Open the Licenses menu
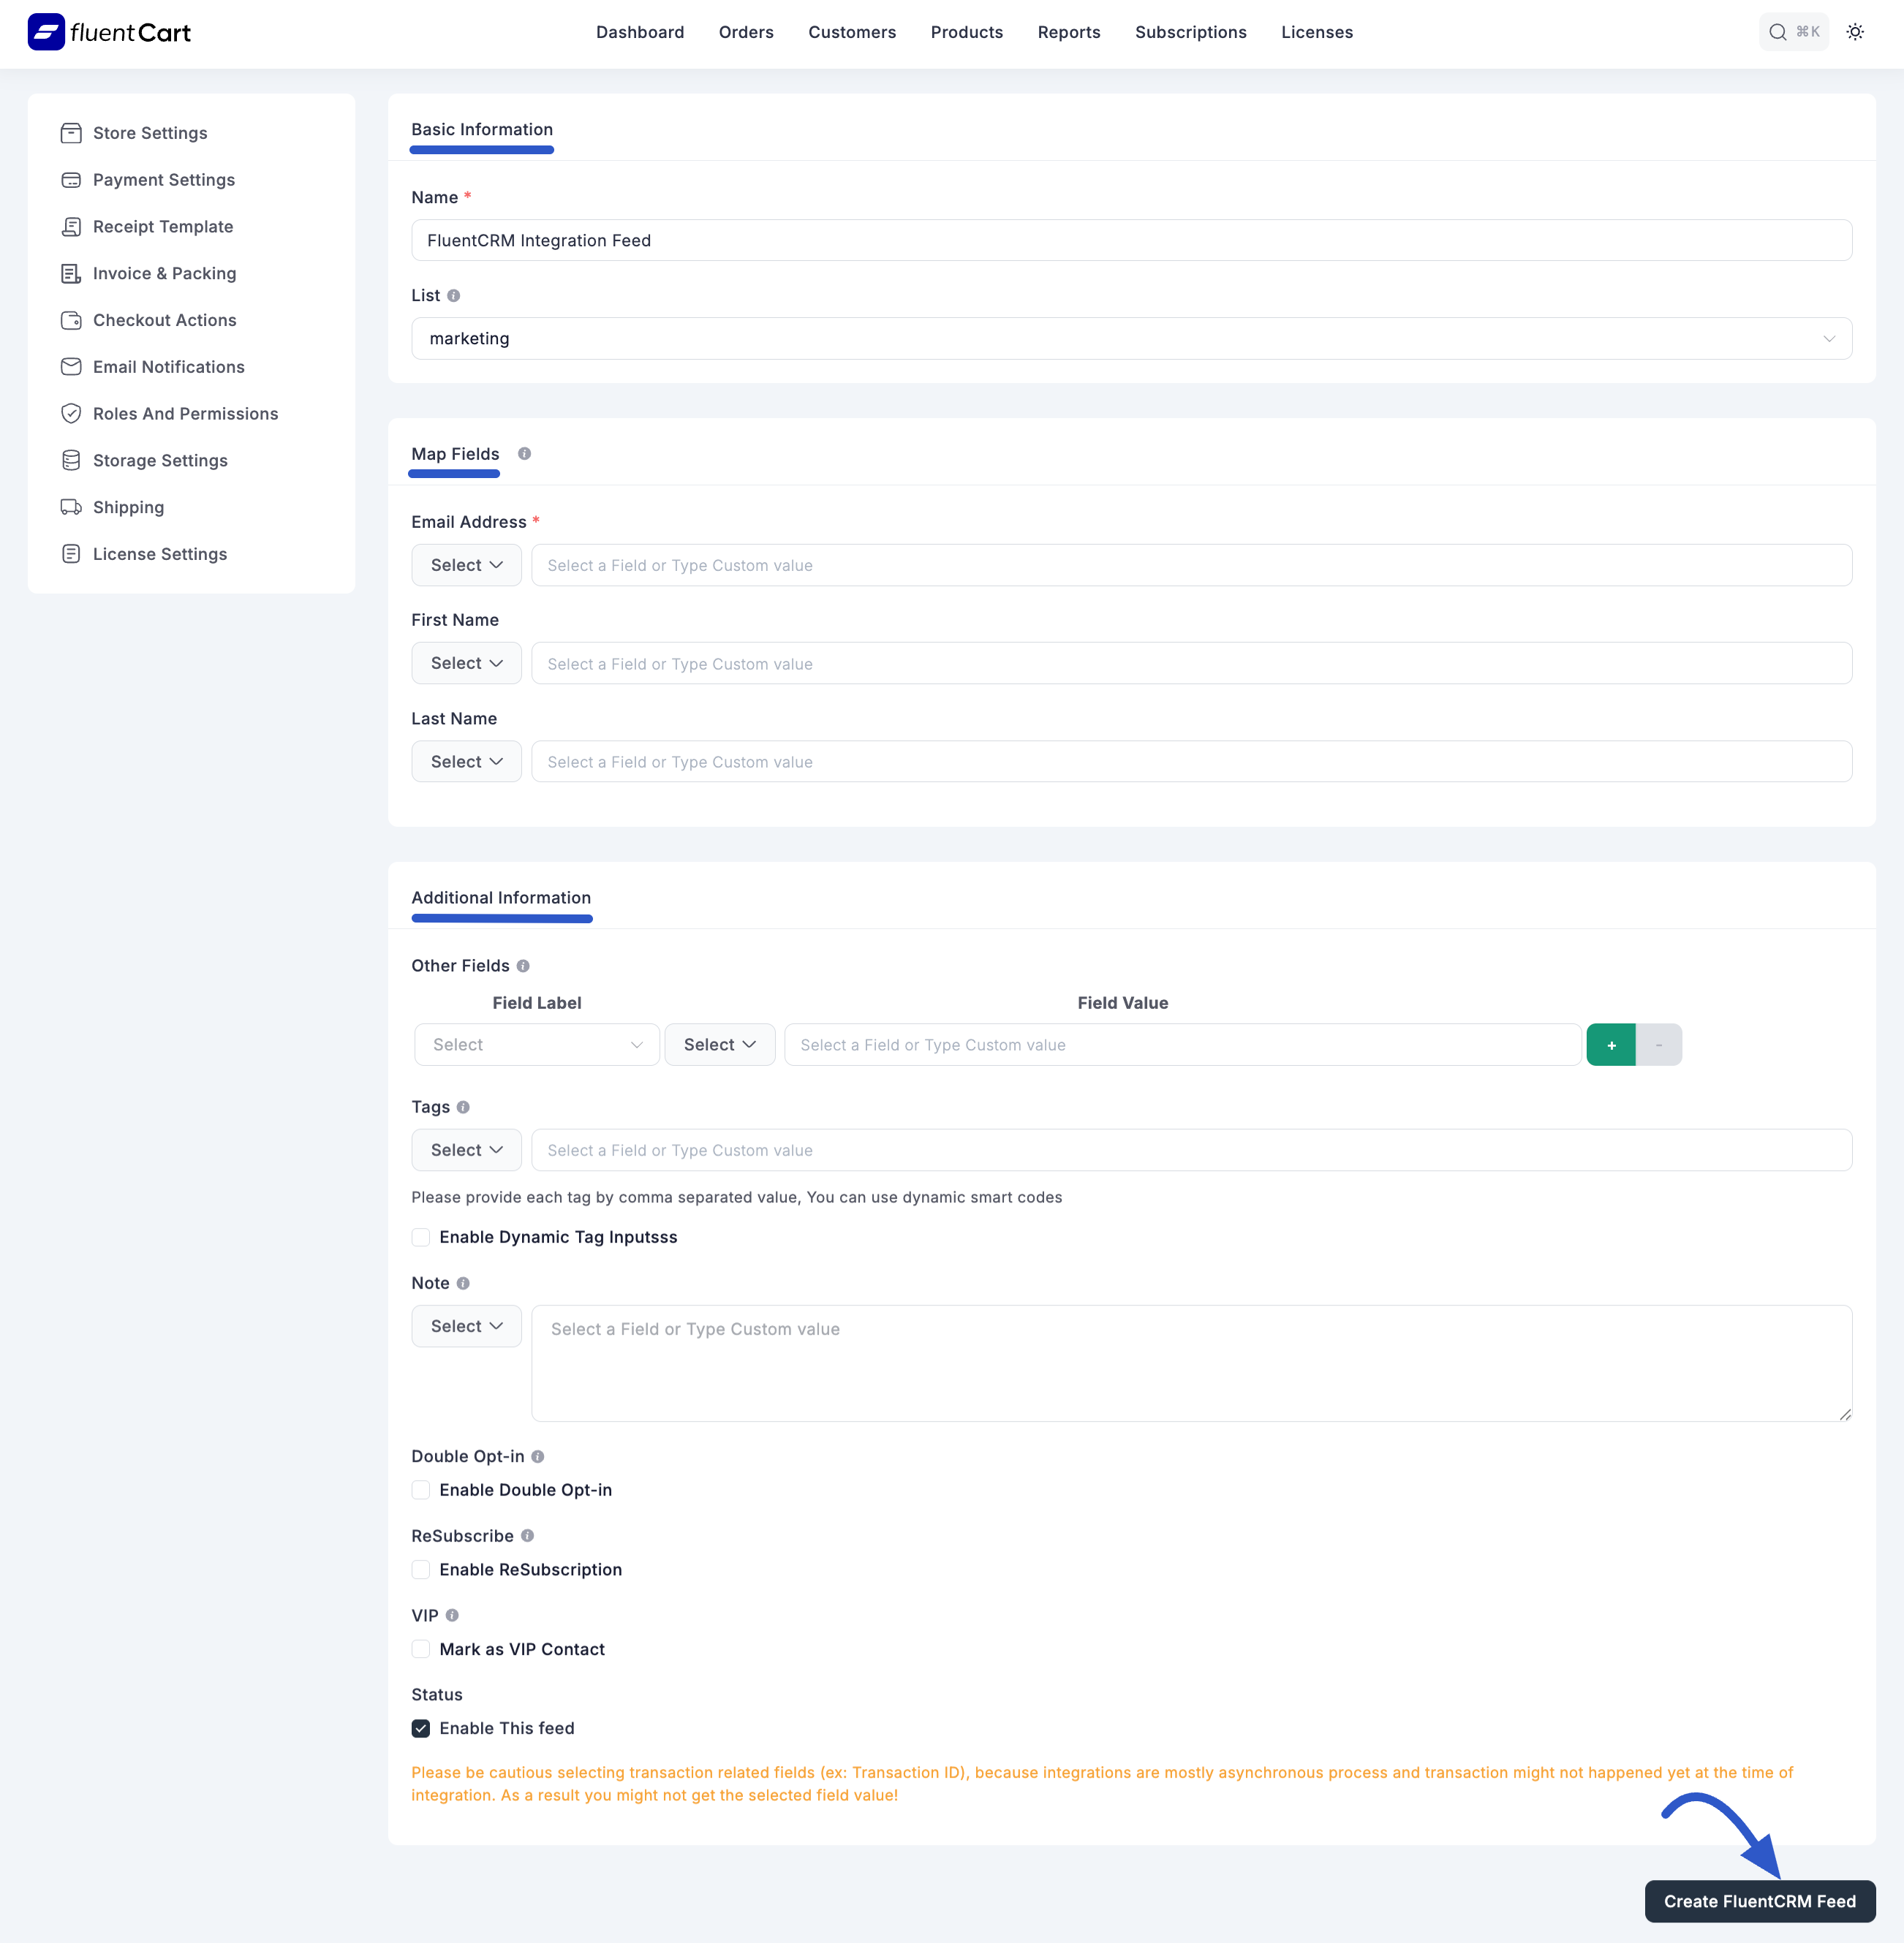 [1317, 32]
